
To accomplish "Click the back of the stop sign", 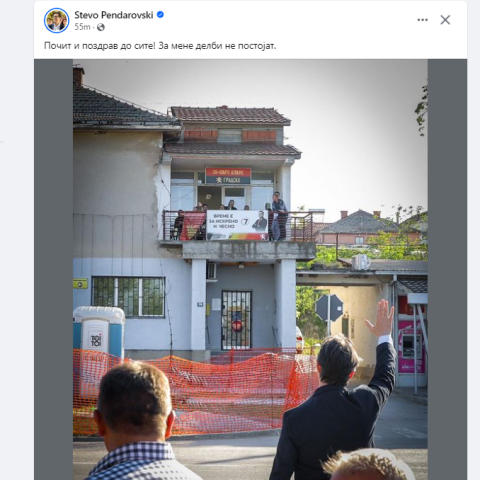I will (329, 308).
